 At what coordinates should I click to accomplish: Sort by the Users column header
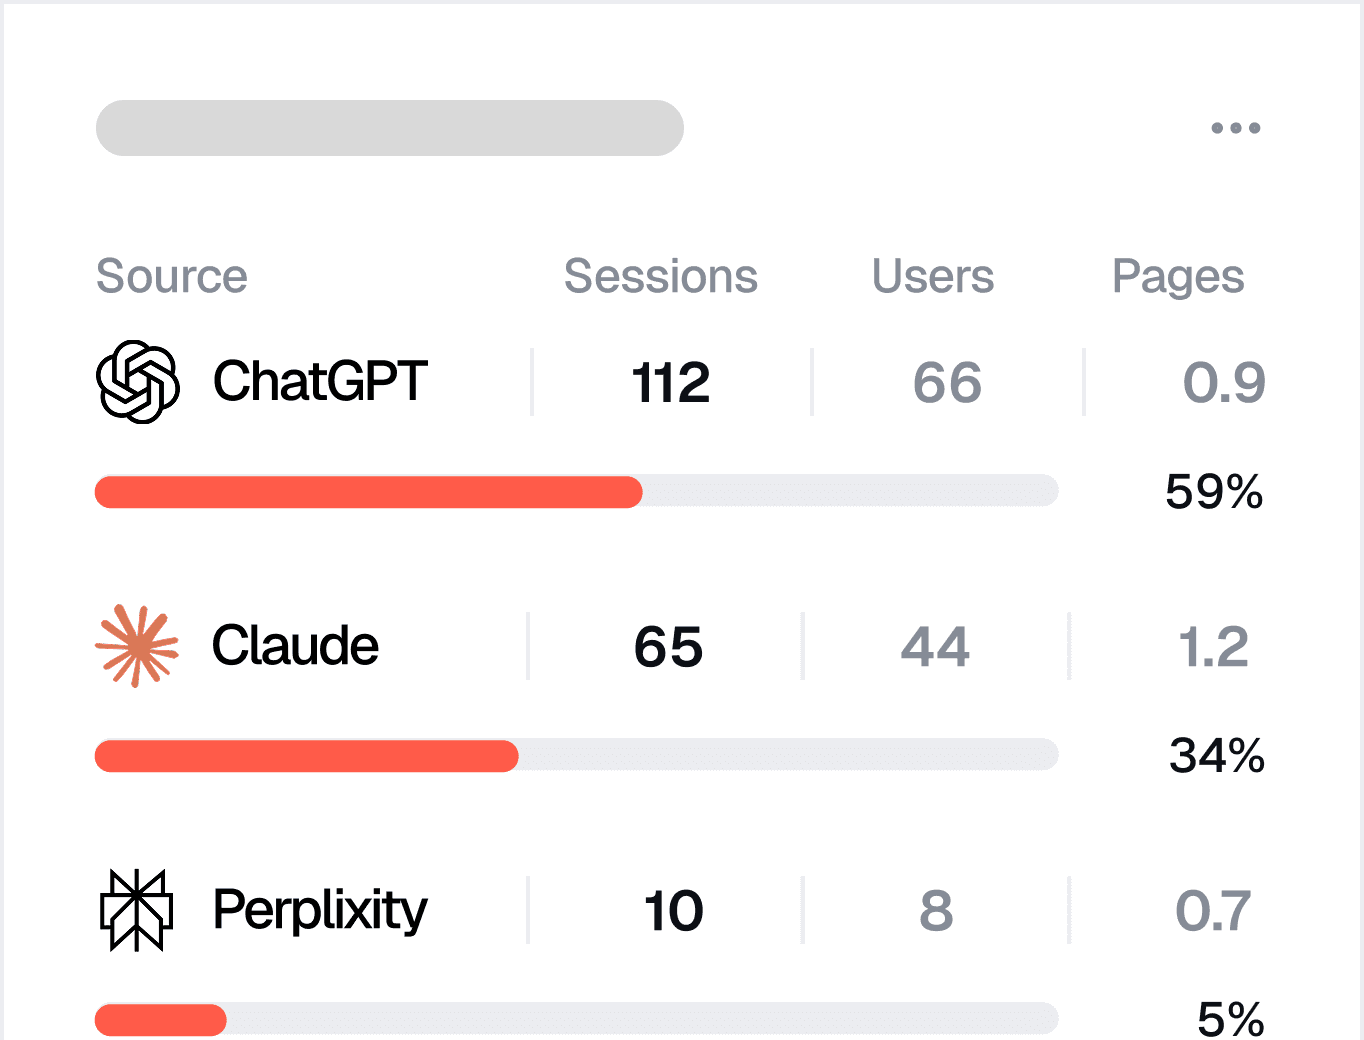933,276
